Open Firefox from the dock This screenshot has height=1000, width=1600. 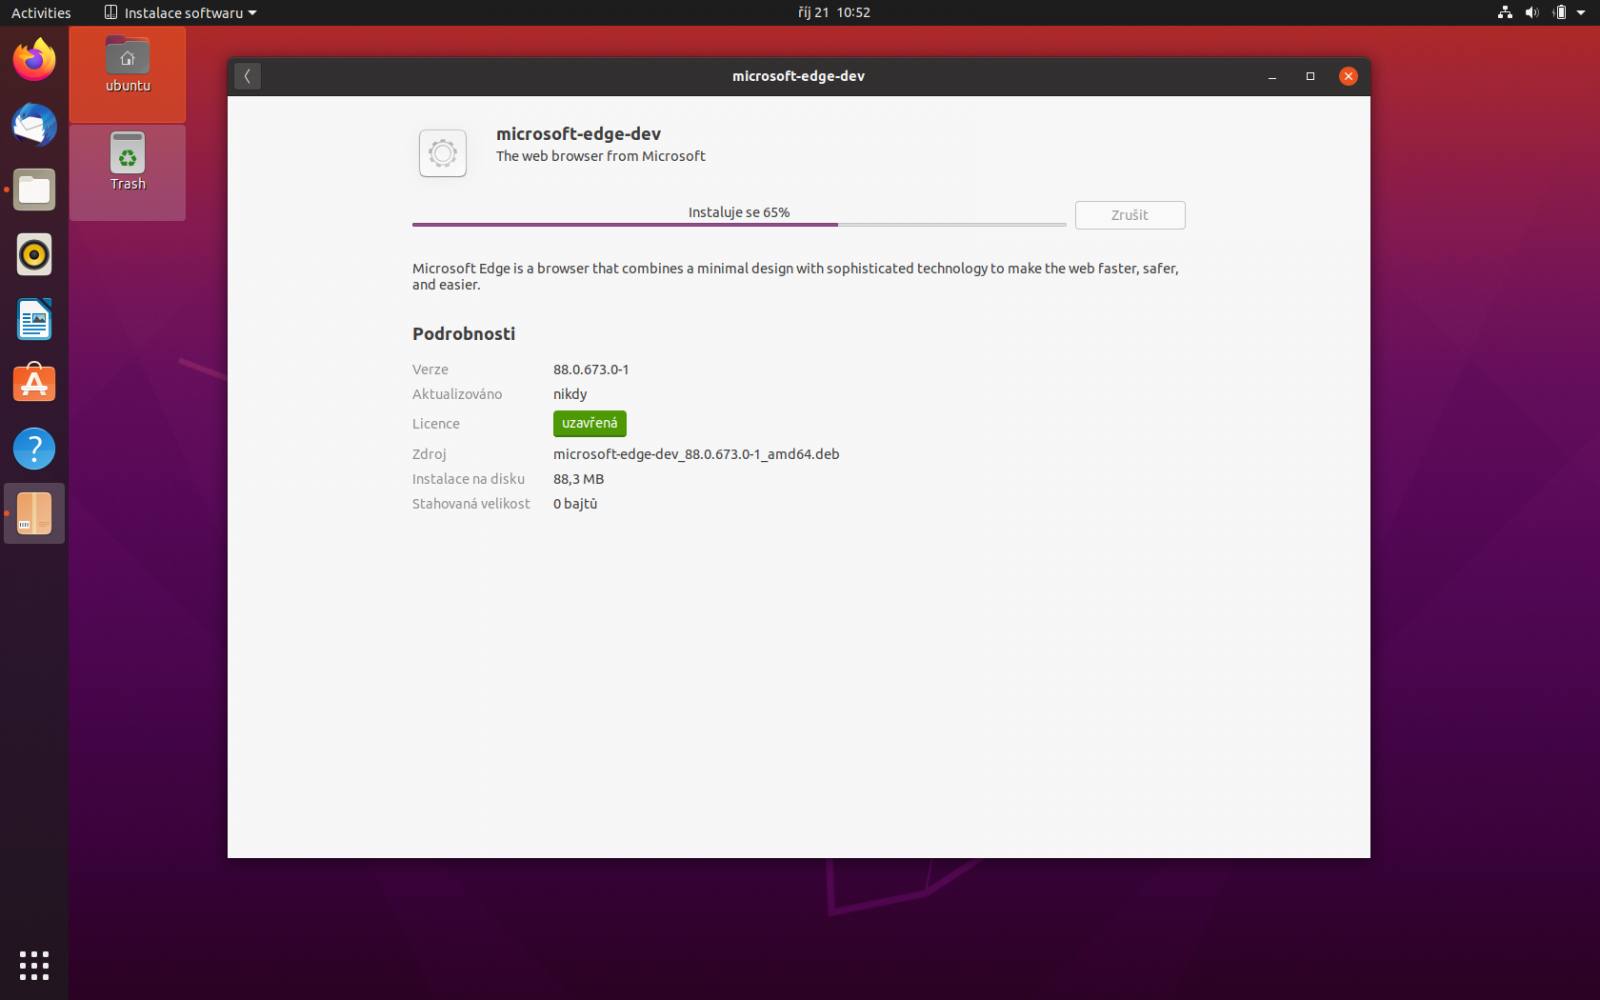(x=34, y=60)
